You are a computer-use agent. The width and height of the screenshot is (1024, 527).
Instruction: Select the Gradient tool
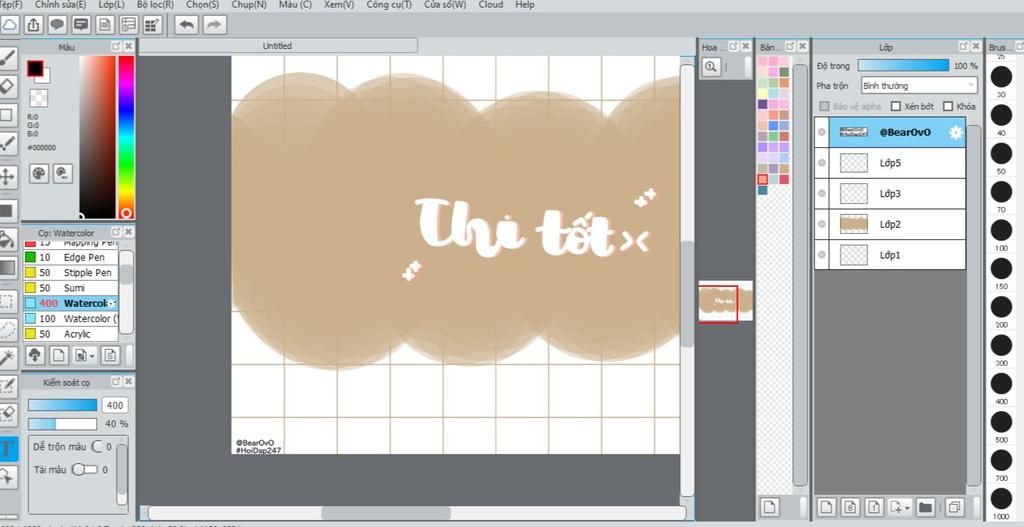coord(7,267)
